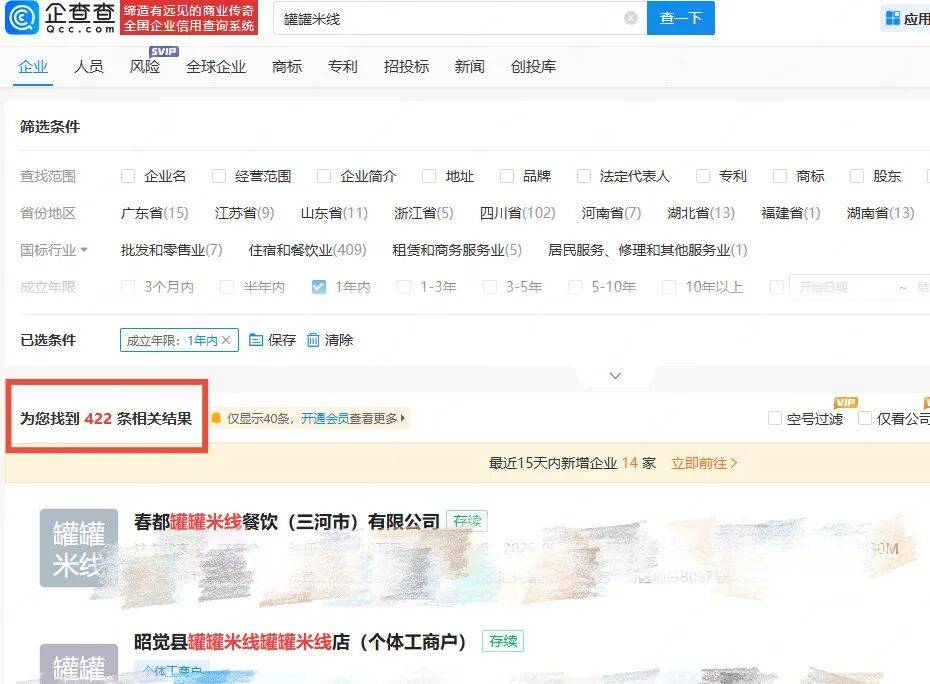Check the 法定代表人 checkbox
The height and width of the screenshot is (684, 930).
click(x=584, y=176)
